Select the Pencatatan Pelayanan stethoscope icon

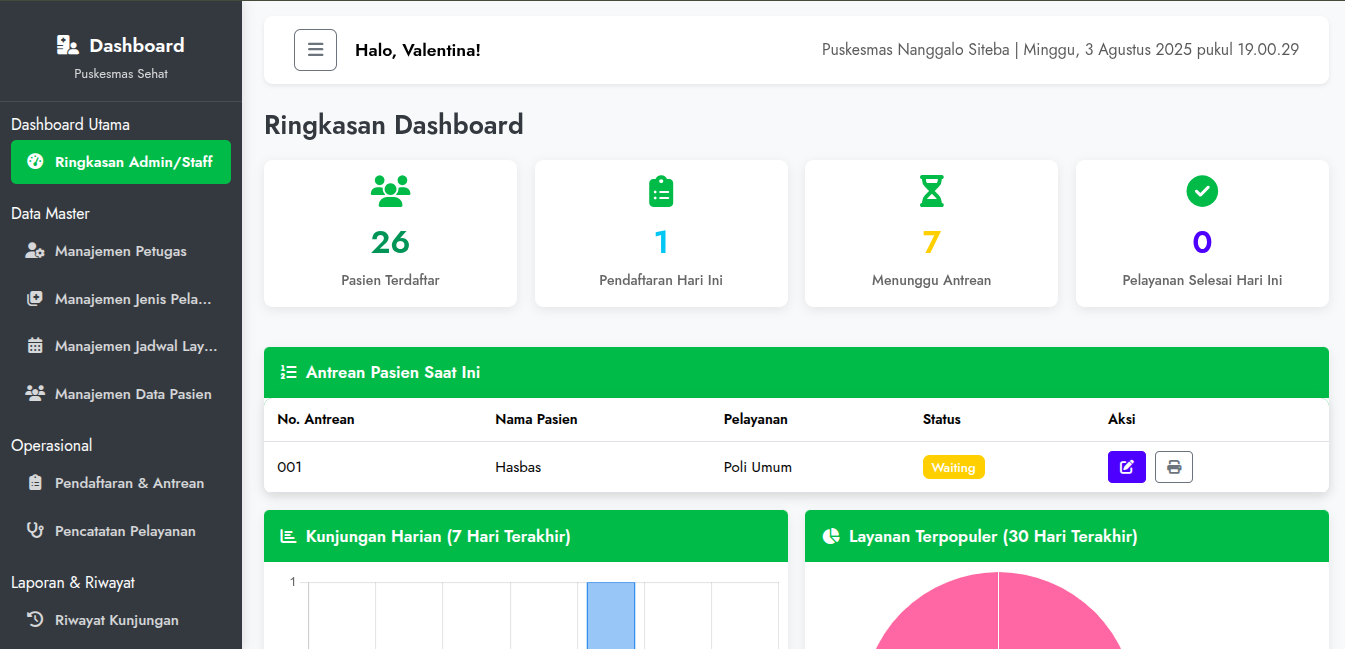[33, 531]
